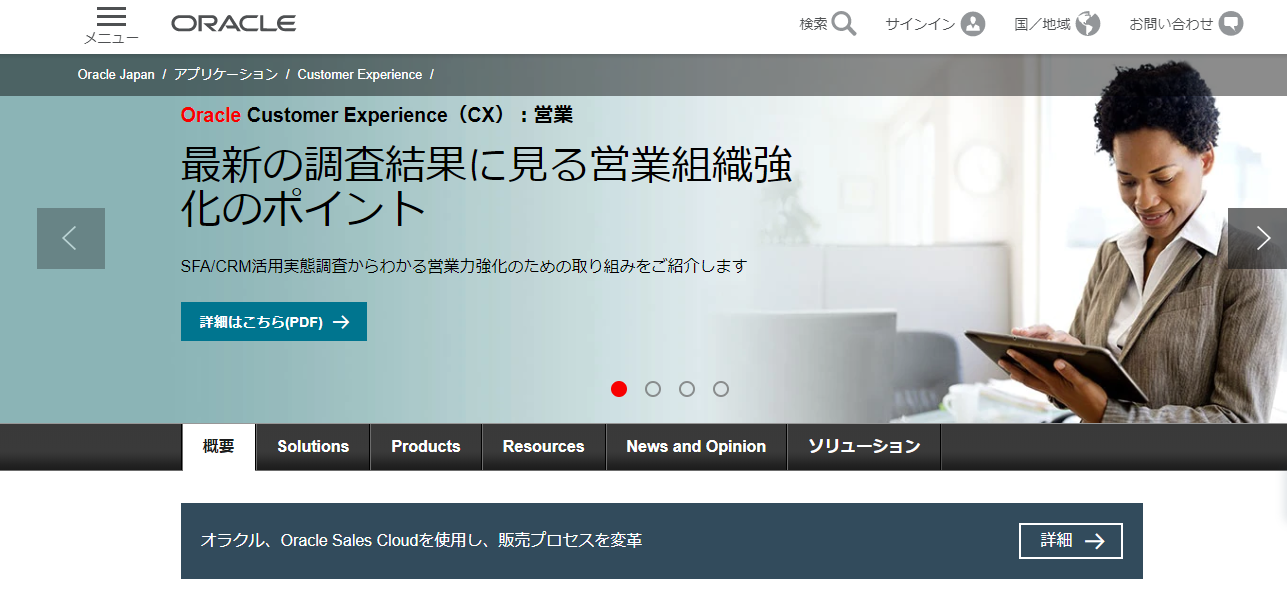Click the SFA/CRM活用実態調査 subtitle text
The image size is (1287, 589).
coord(464,266)
